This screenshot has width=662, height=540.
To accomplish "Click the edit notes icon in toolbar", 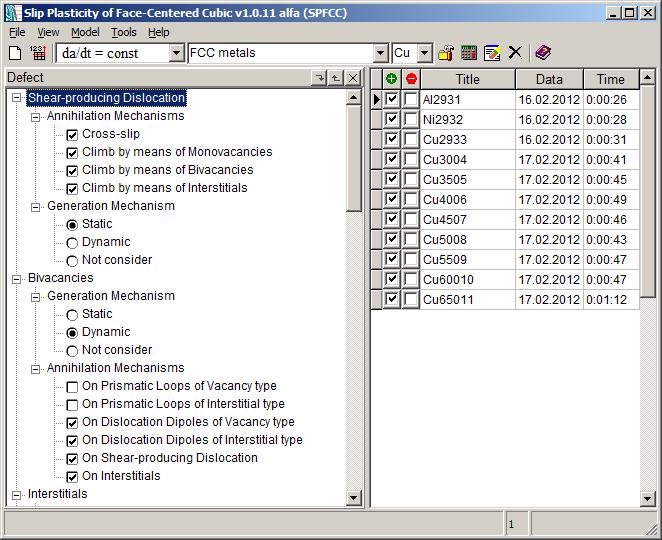I will tap(492, 53).
